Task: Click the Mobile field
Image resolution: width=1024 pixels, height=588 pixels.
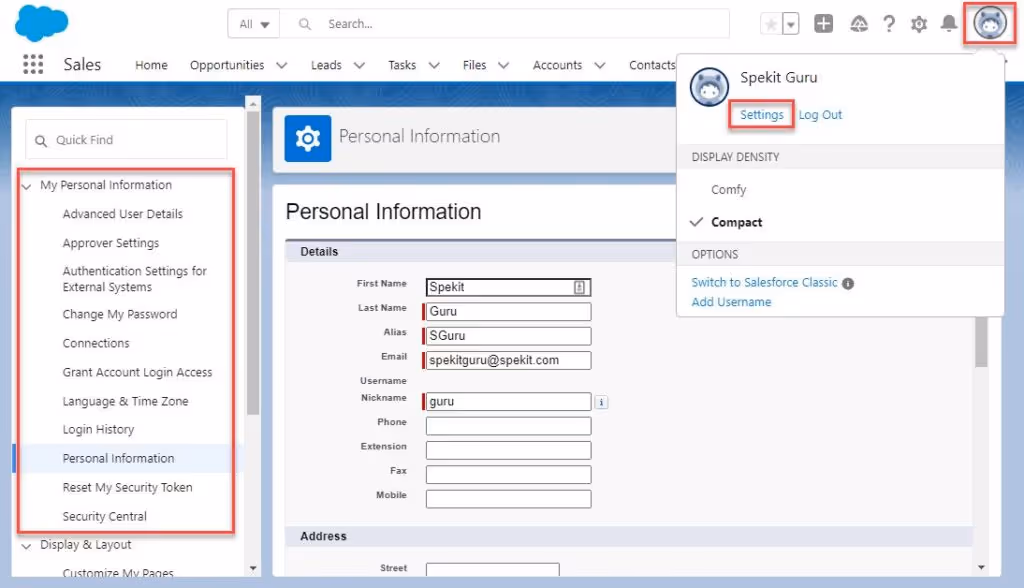Action: click(x=508, y=499)
